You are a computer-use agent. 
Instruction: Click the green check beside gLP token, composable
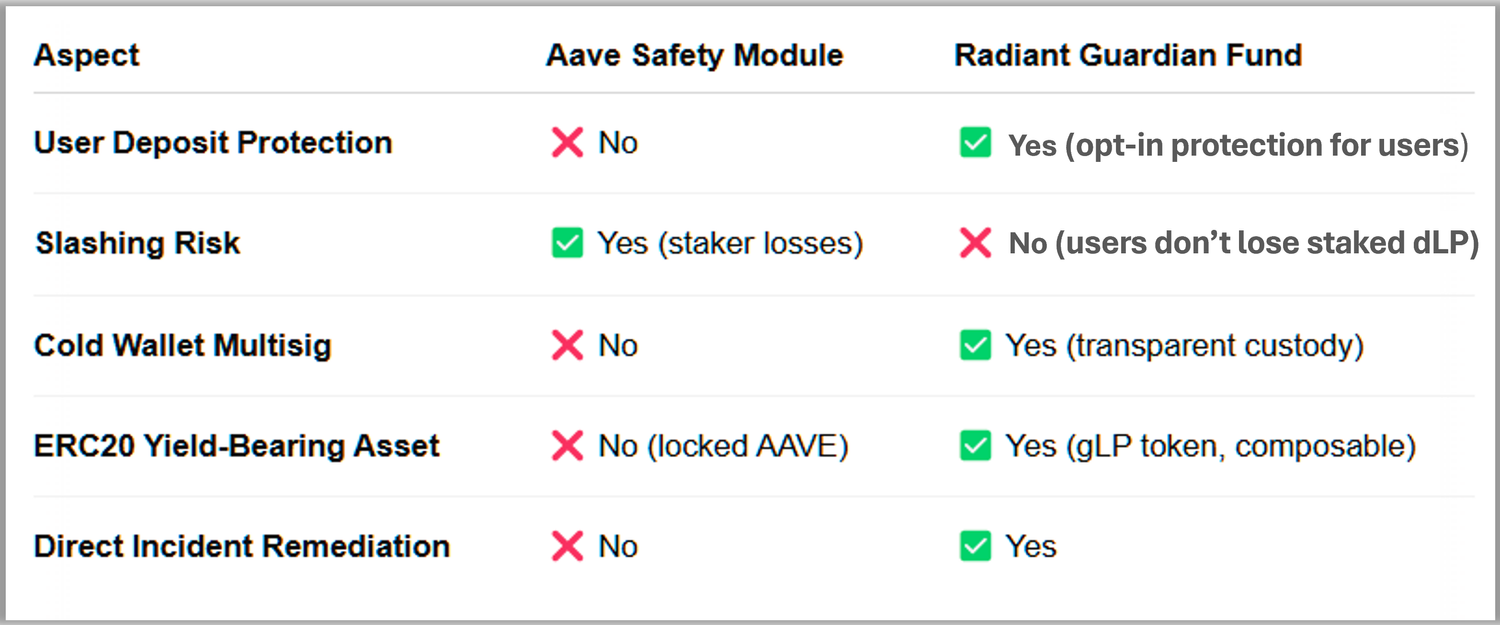click(975, 446)
